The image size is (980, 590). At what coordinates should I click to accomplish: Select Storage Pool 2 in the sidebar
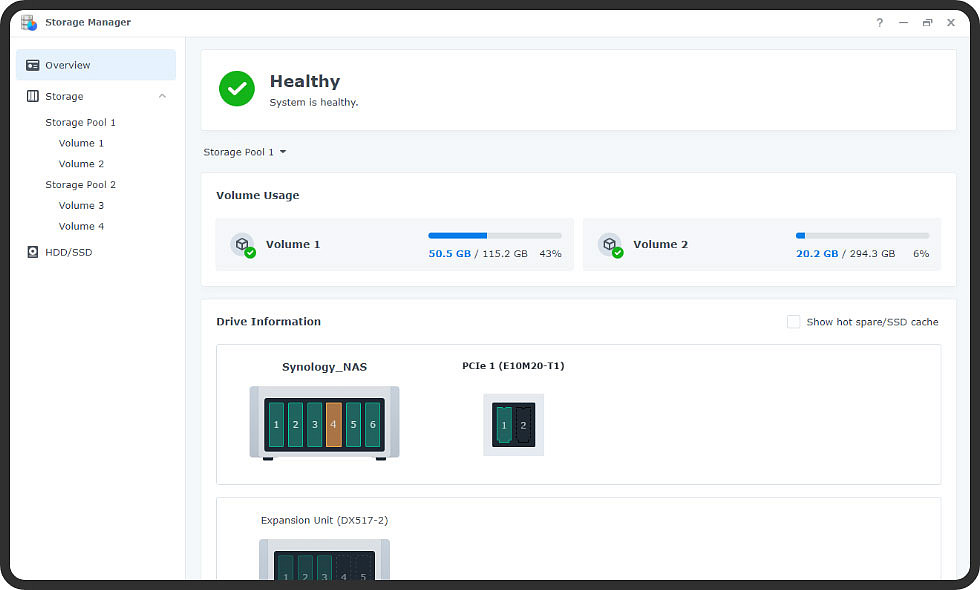tap(80, 184)
